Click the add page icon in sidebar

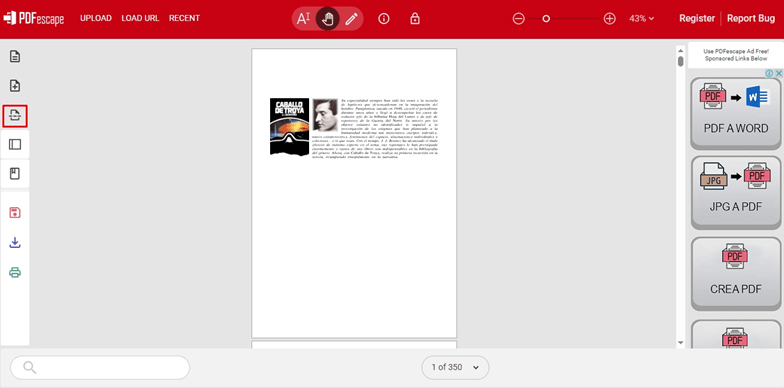coord(15,86)
